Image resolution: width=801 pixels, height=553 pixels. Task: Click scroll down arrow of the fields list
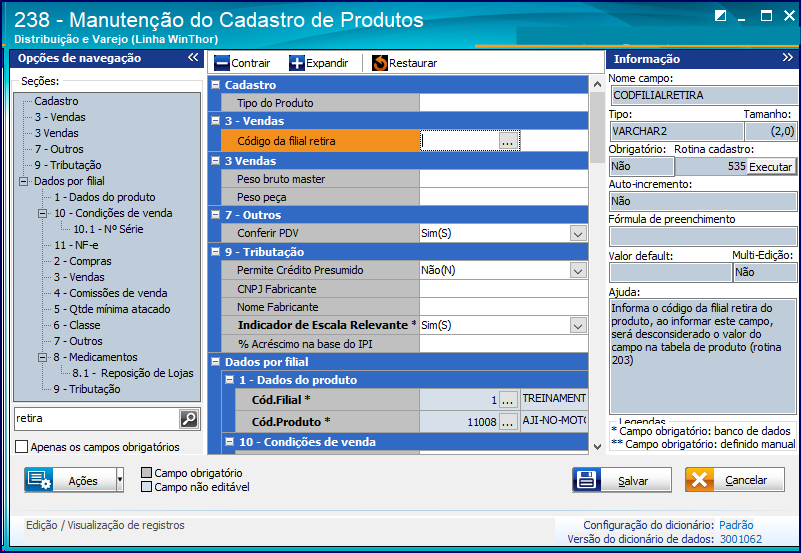click(x=597, y=446)
